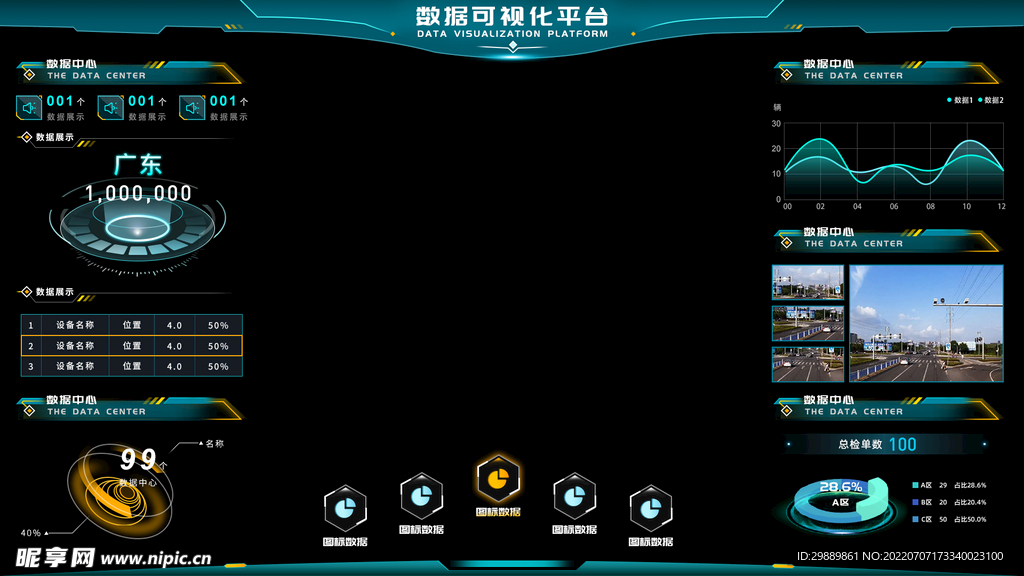Open the bottom small traffic camera thumbnail
Image resolution: width=1024 pixels, height=576 pixels.
(x=808, y=364)
